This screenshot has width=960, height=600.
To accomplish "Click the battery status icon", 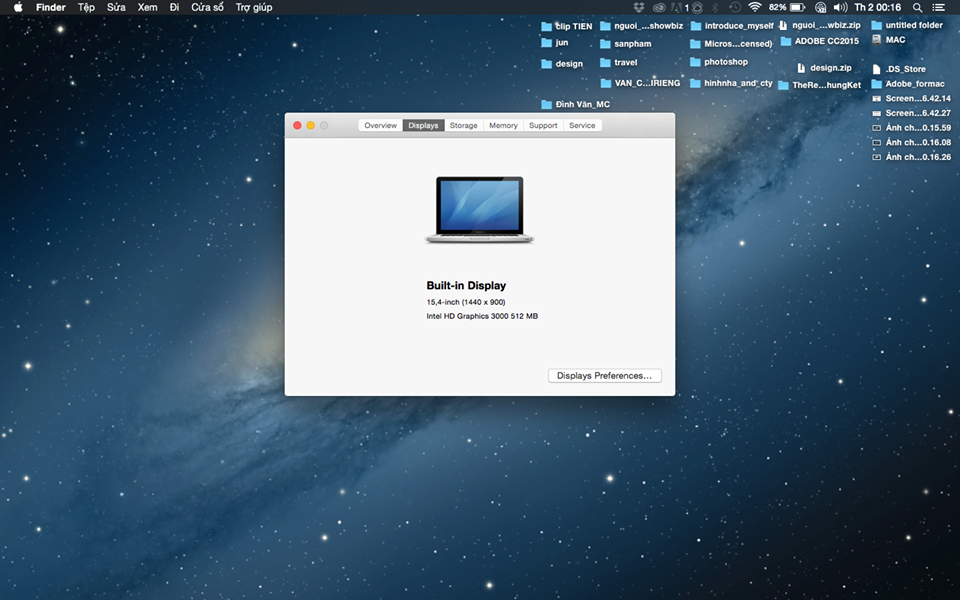I will [797, 7].
